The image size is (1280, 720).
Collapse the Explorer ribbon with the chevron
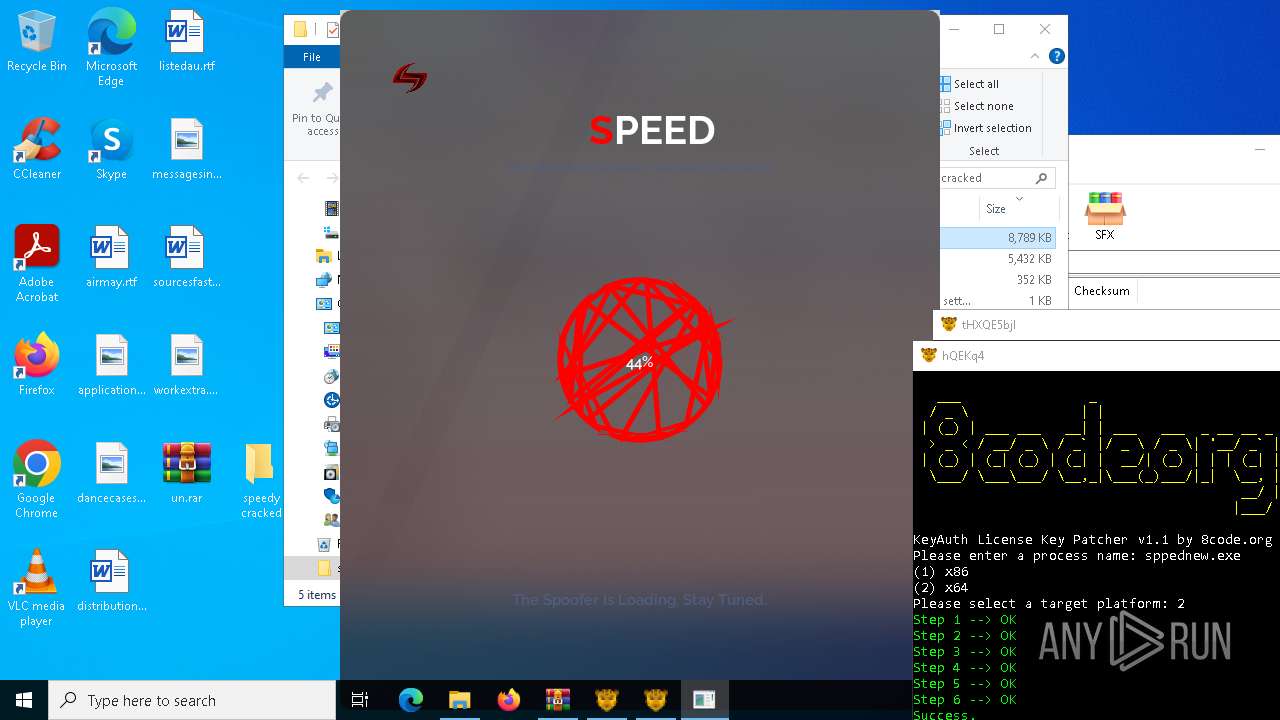1036,56
